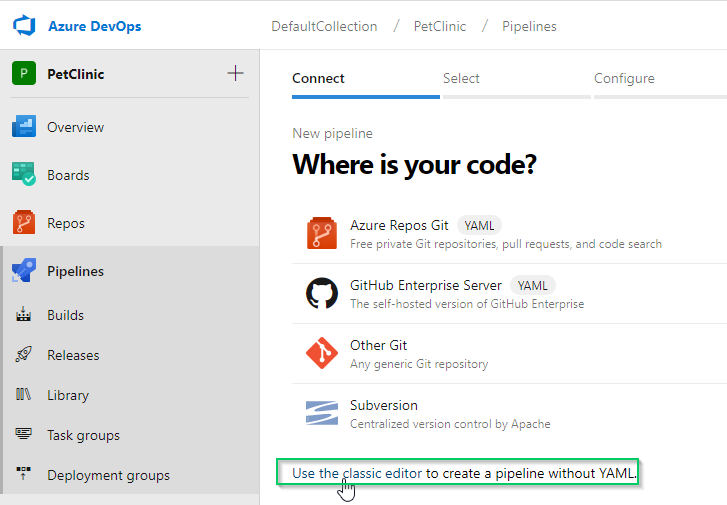This screenshot has width=727, height=505.
Task: Click the Repos icon in sidebar
Action: coord(24,223)
